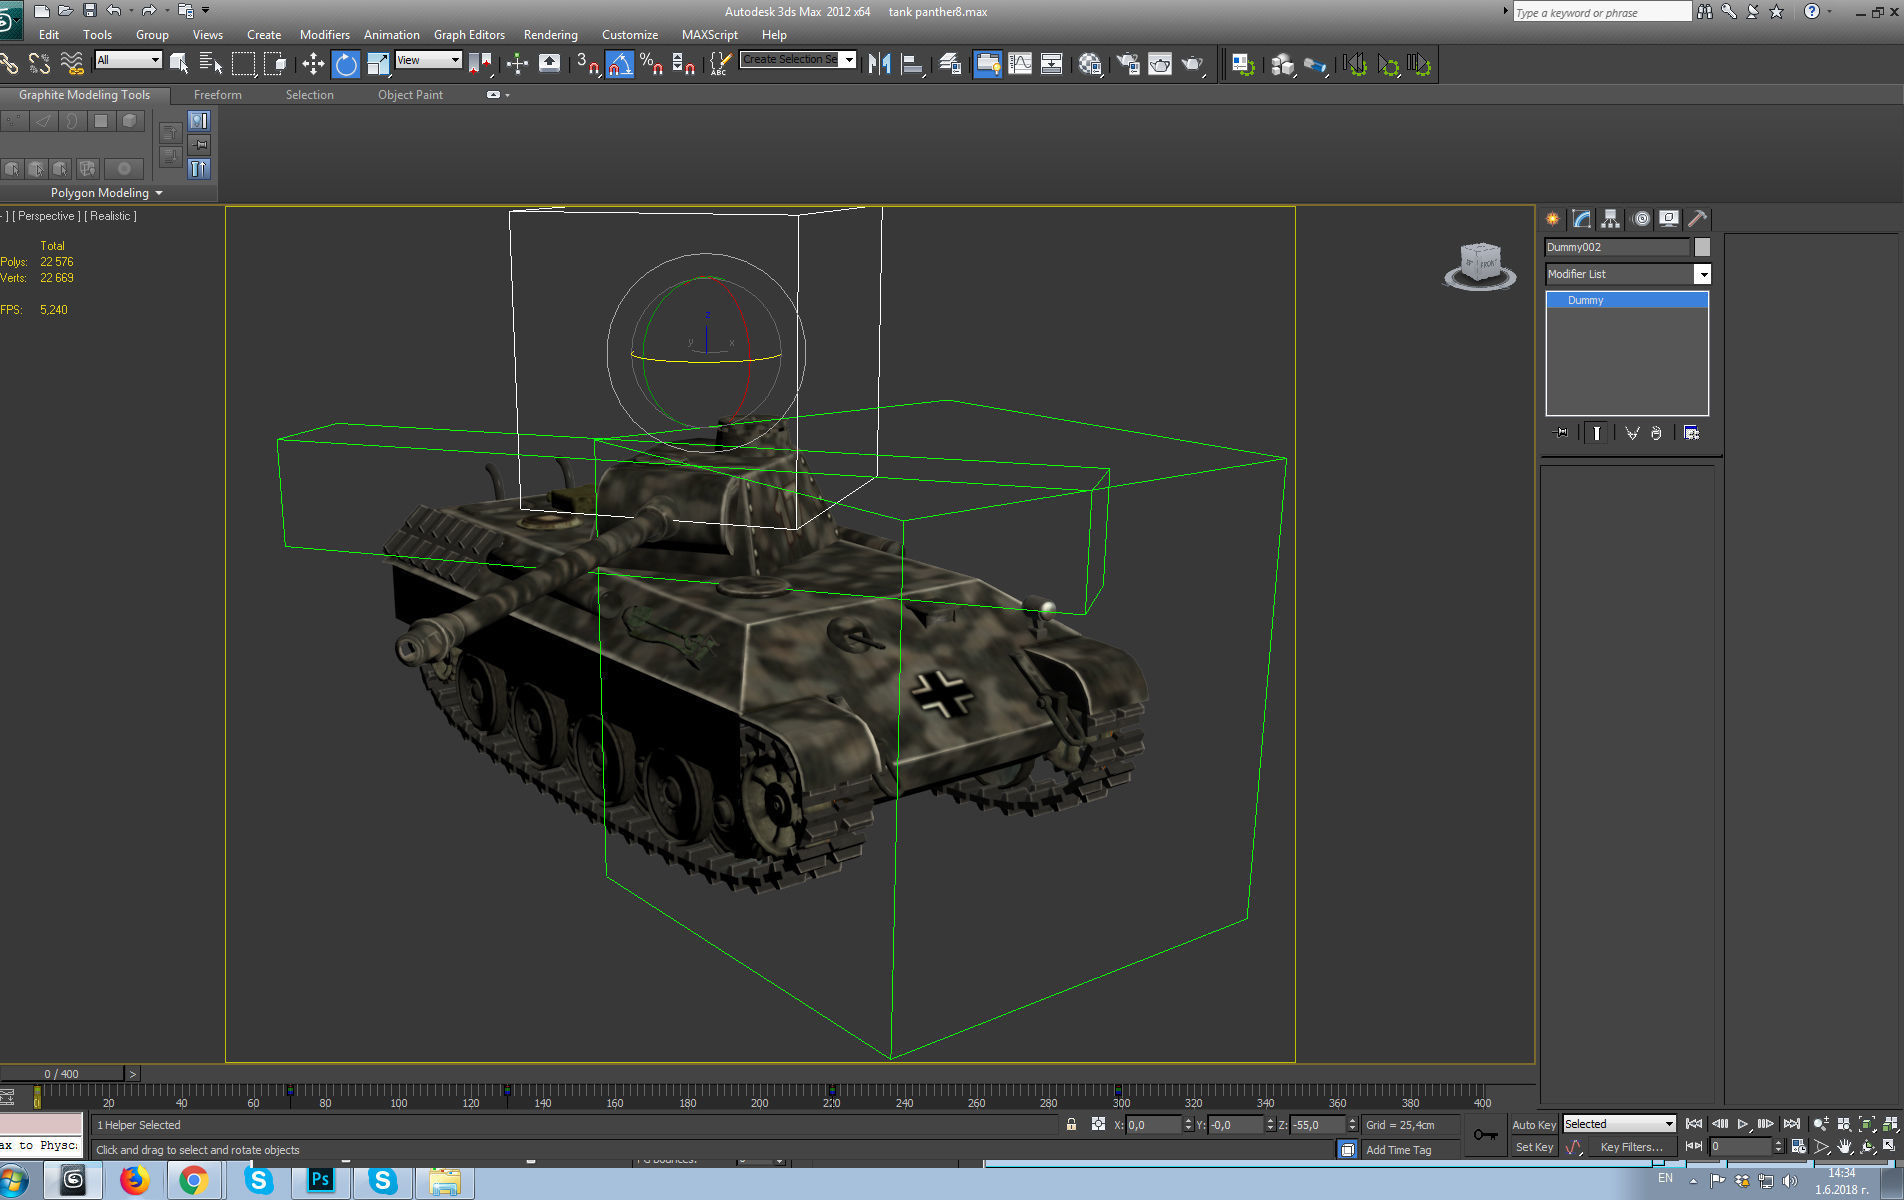Click the Set Keys large key button
This screenshot has height=1200, width=1904.
click(1486, 1135)
